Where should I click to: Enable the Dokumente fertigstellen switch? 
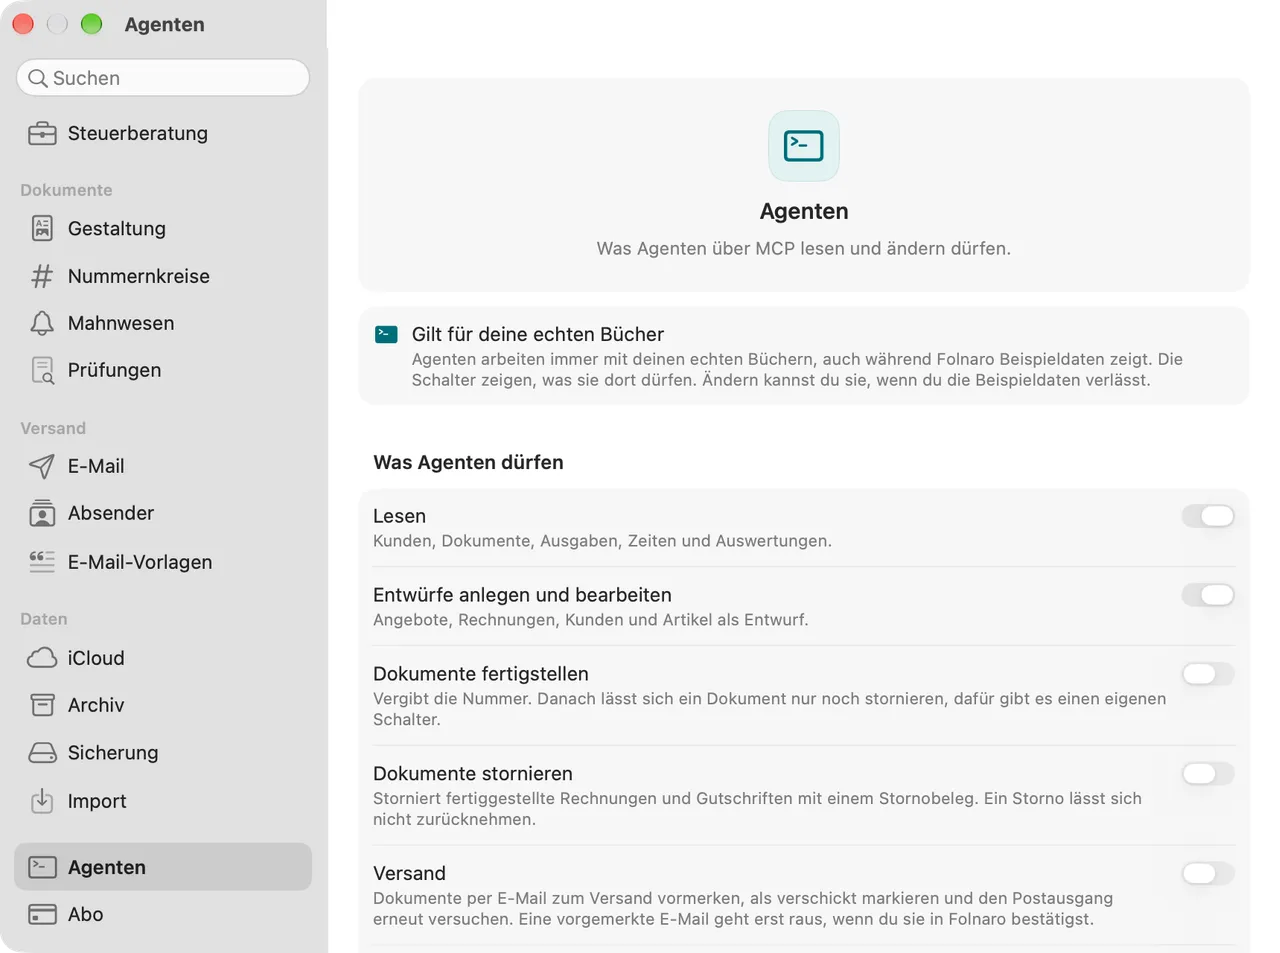pos(1208,674)
